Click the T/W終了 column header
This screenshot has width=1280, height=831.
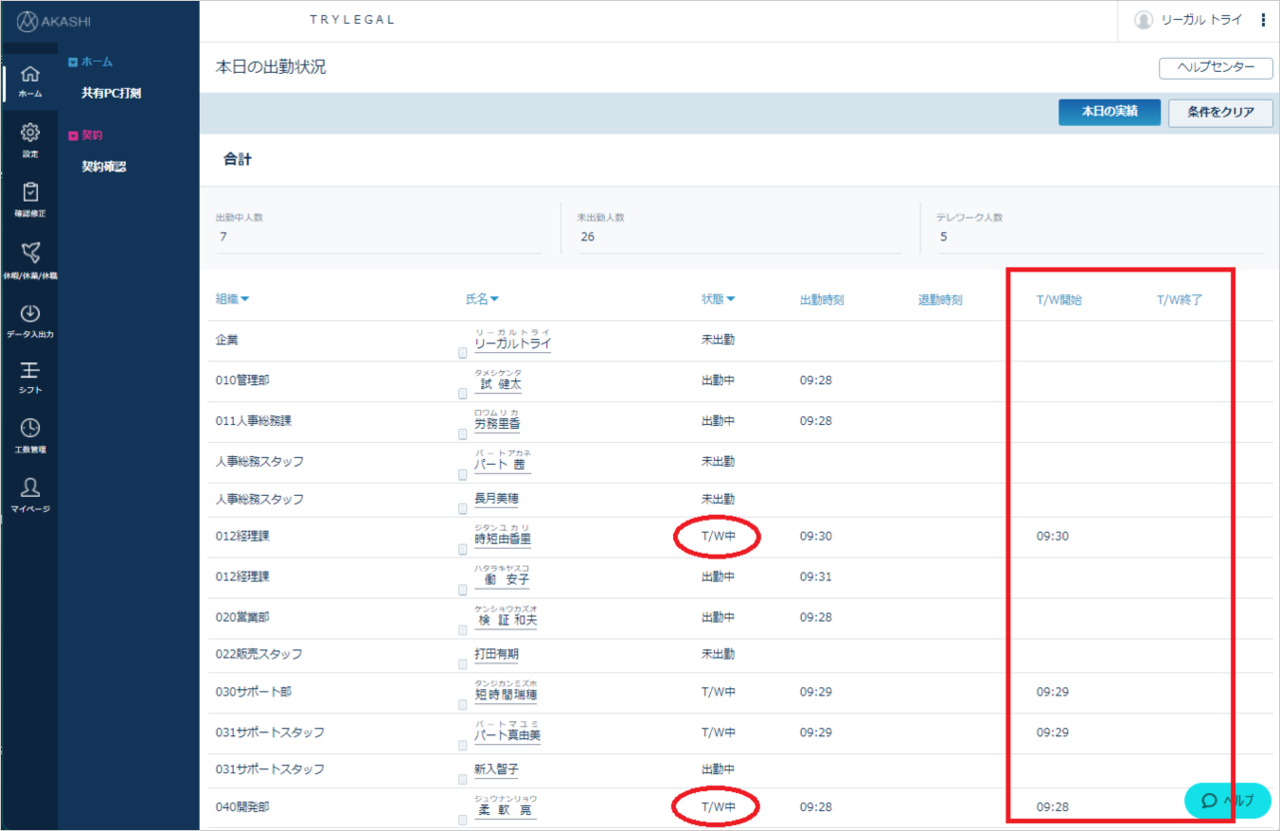point(1180,300)
